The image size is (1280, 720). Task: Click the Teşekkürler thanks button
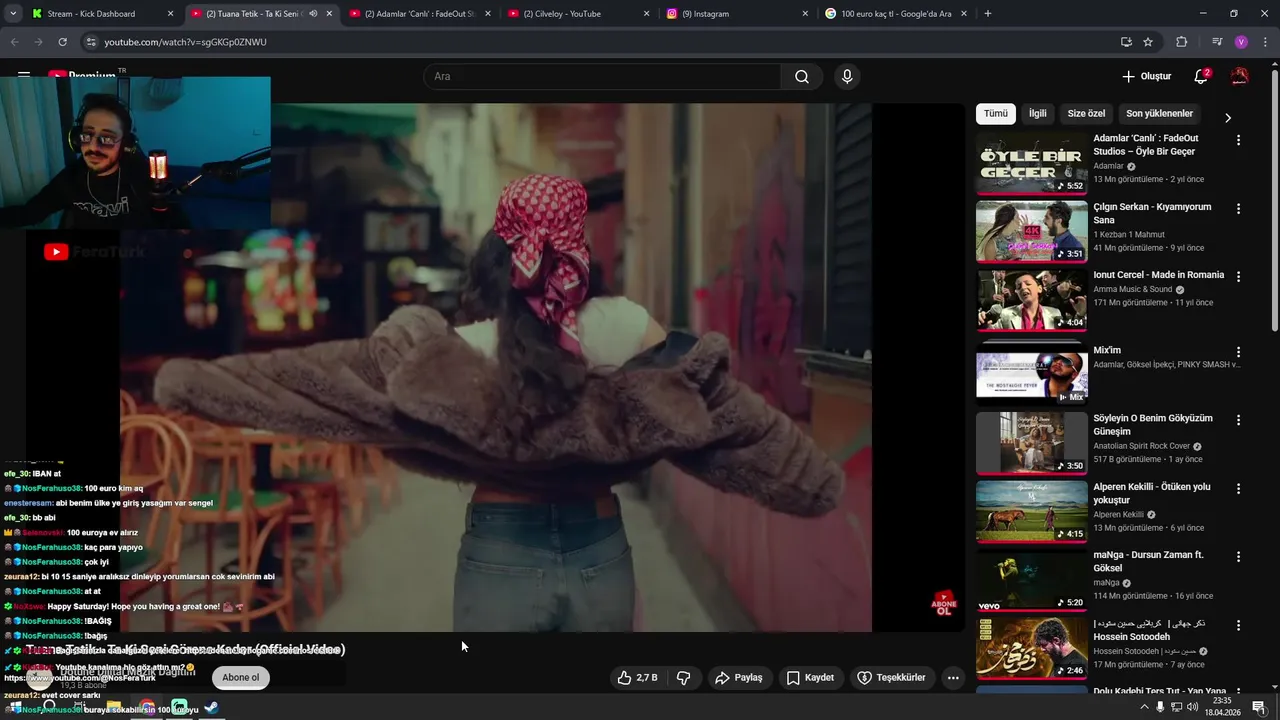(x=892, y=677)
